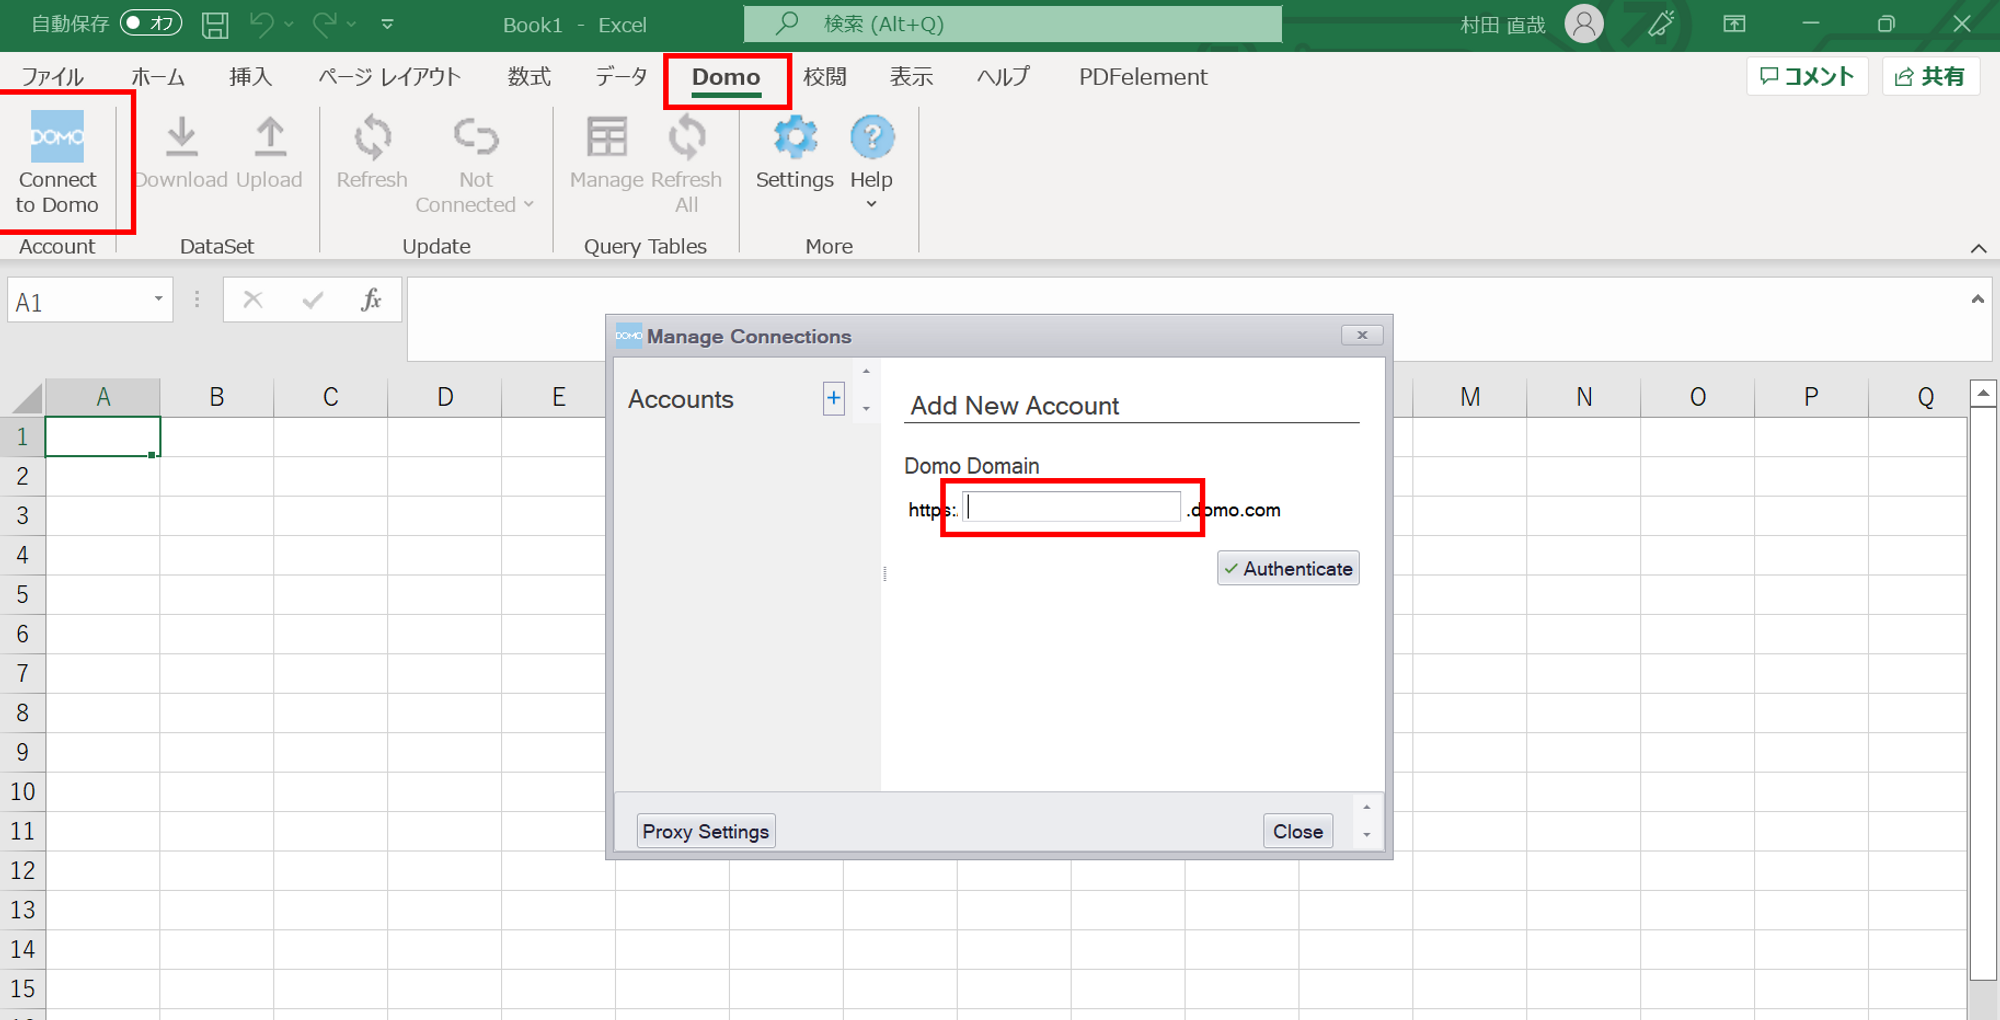Click cell A1 in the worksheet

103,437
